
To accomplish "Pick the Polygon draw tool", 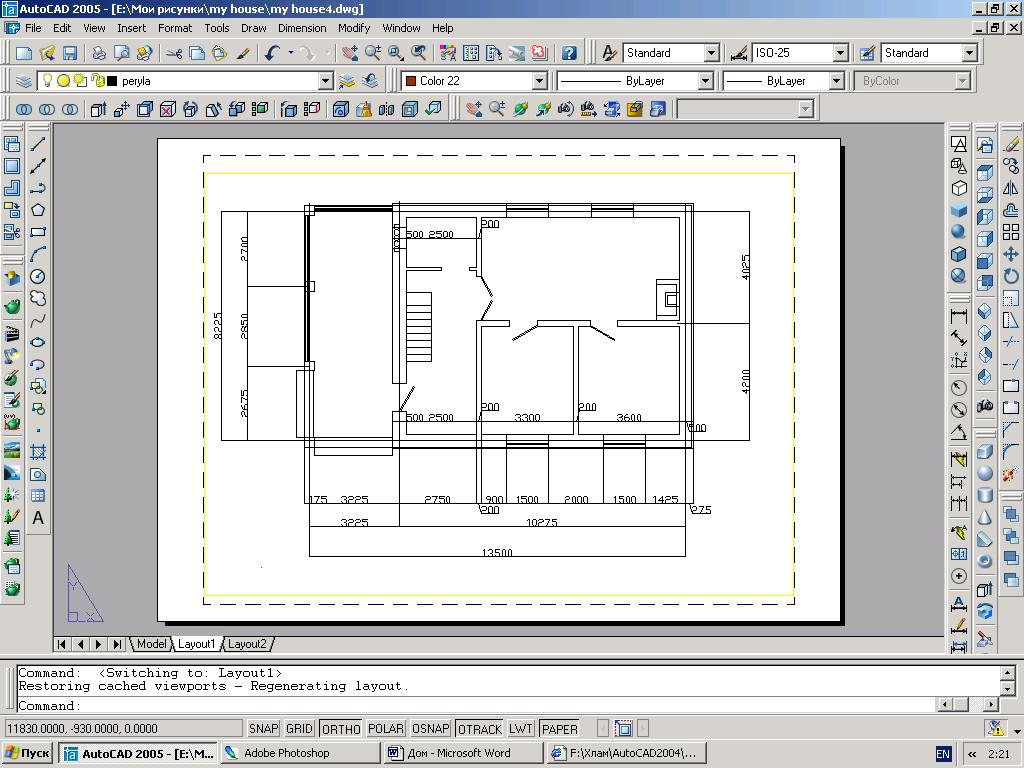I will coord(38,210).
